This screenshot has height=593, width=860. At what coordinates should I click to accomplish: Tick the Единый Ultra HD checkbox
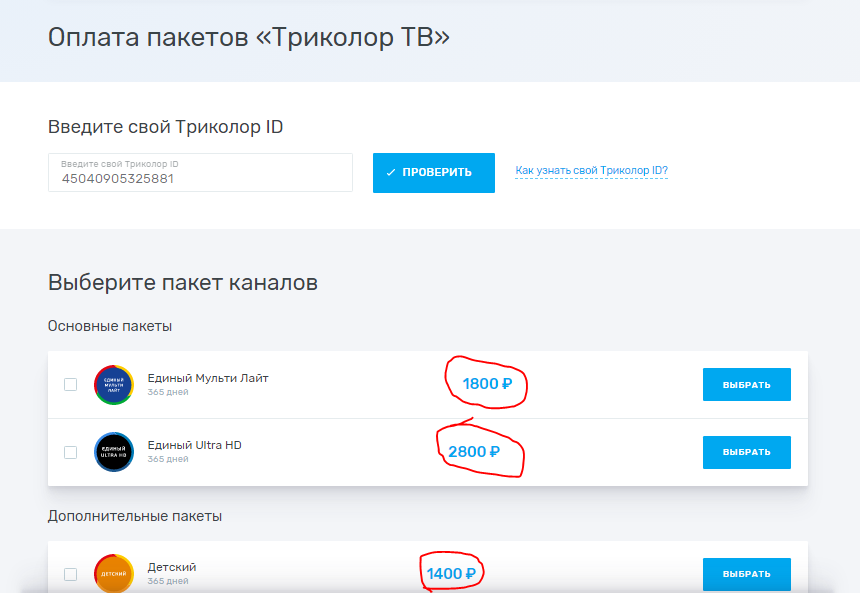click(70, 453)
